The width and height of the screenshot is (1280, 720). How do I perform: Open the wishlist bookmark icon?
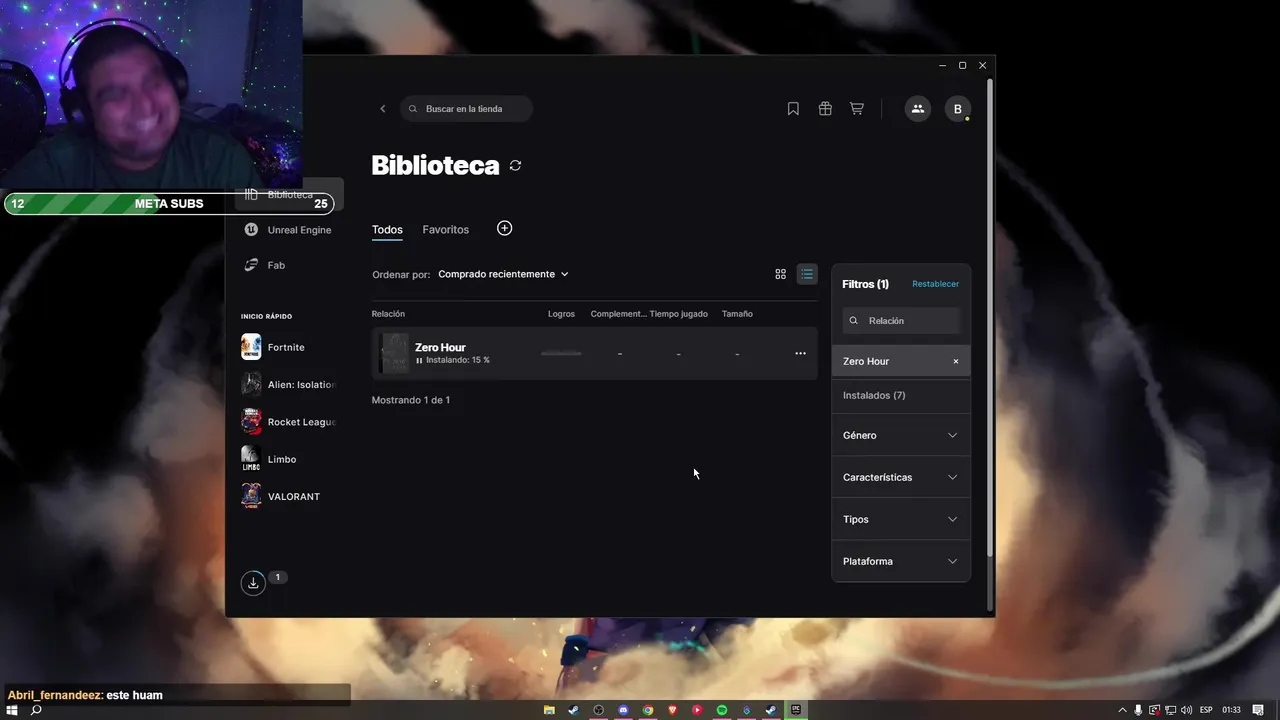coord(793,109)
